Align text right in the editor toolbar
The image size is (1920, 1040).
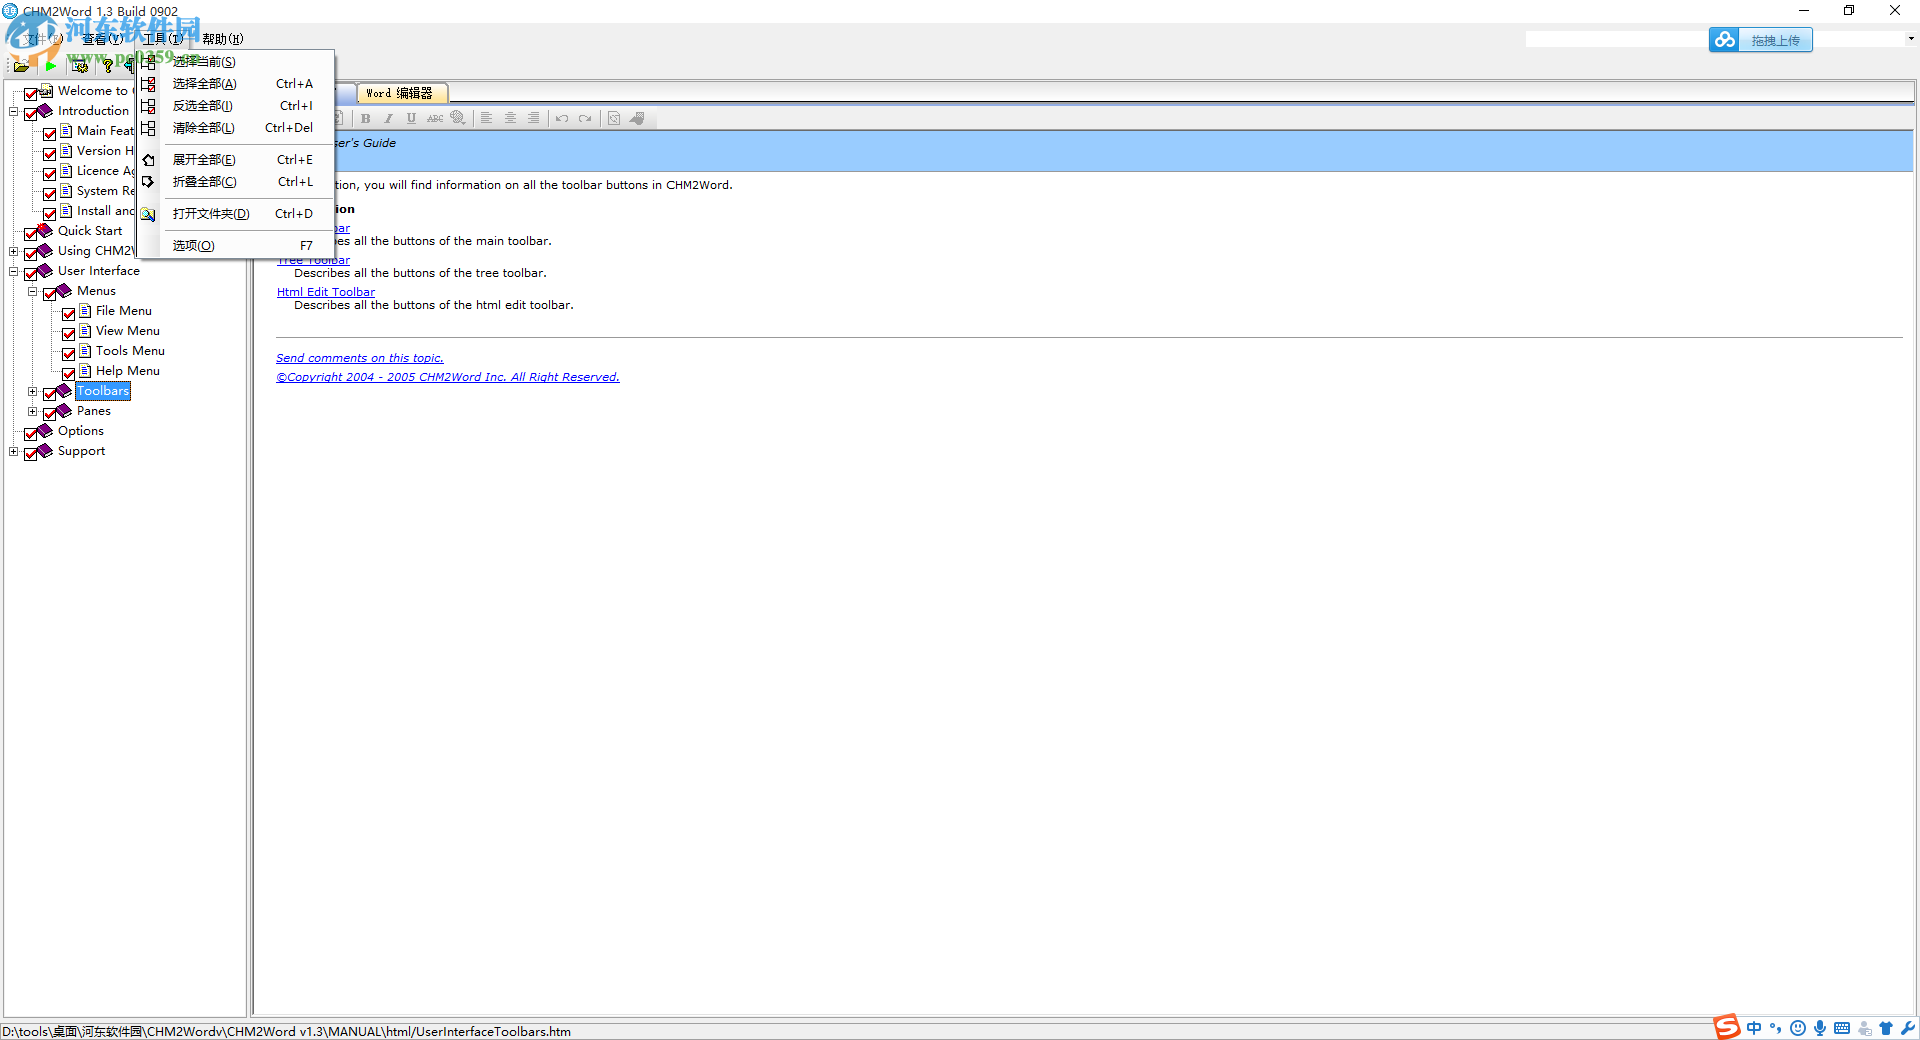[534, 118]
